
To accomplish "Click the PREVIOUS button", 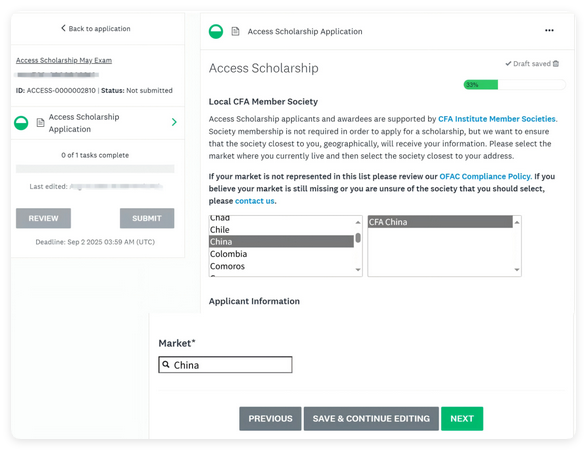I will click(x=270, y=419).
